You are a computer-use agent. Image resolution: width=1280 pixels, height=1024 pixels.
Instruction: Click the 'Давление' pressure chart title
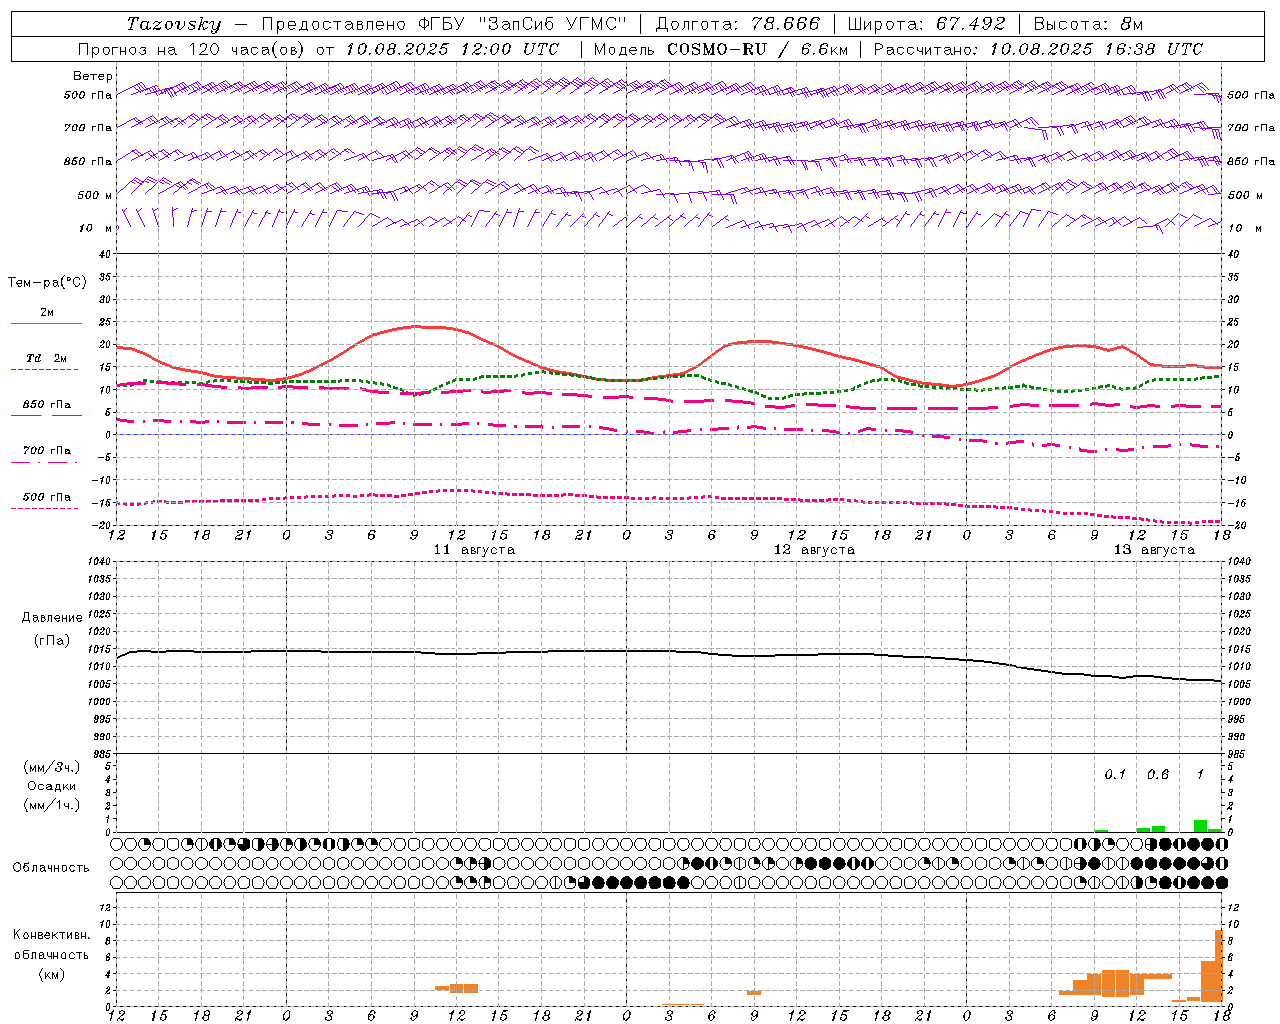click(52, 617)
